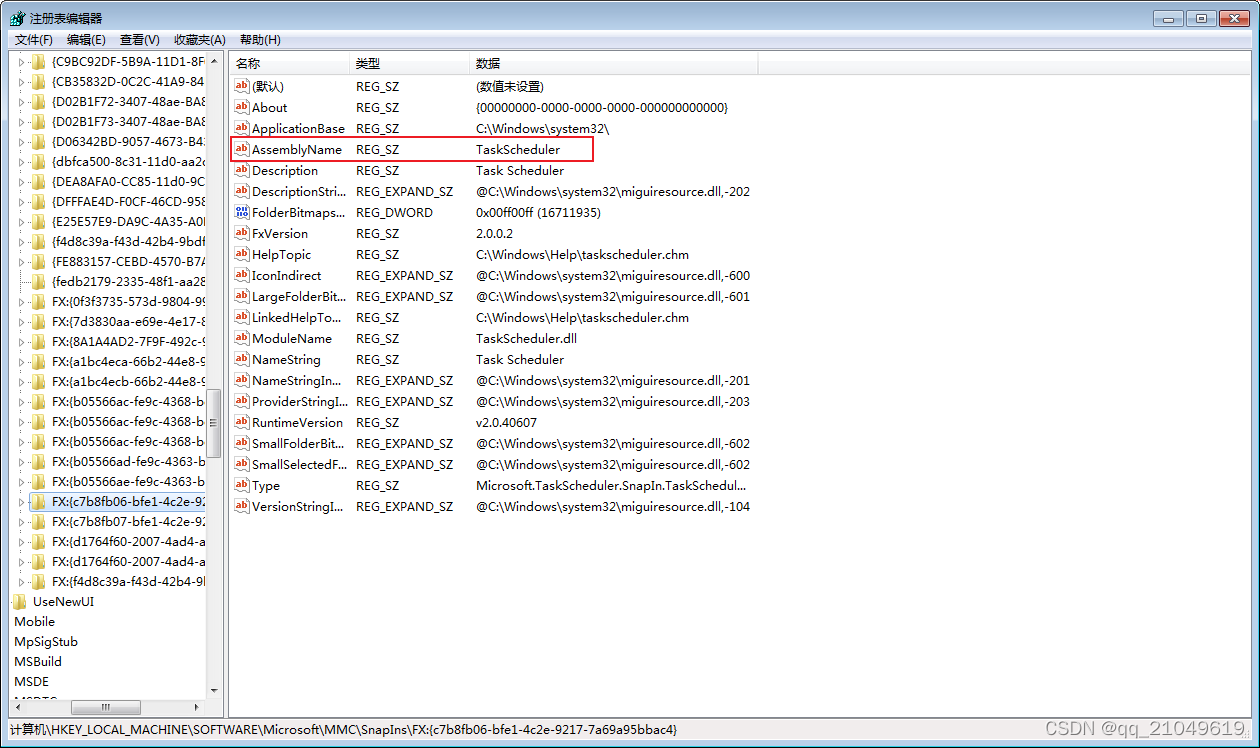
Task: Expand the FX:{c7b8fb07-bfe1-4c2e key
Action: pos(21,521)
